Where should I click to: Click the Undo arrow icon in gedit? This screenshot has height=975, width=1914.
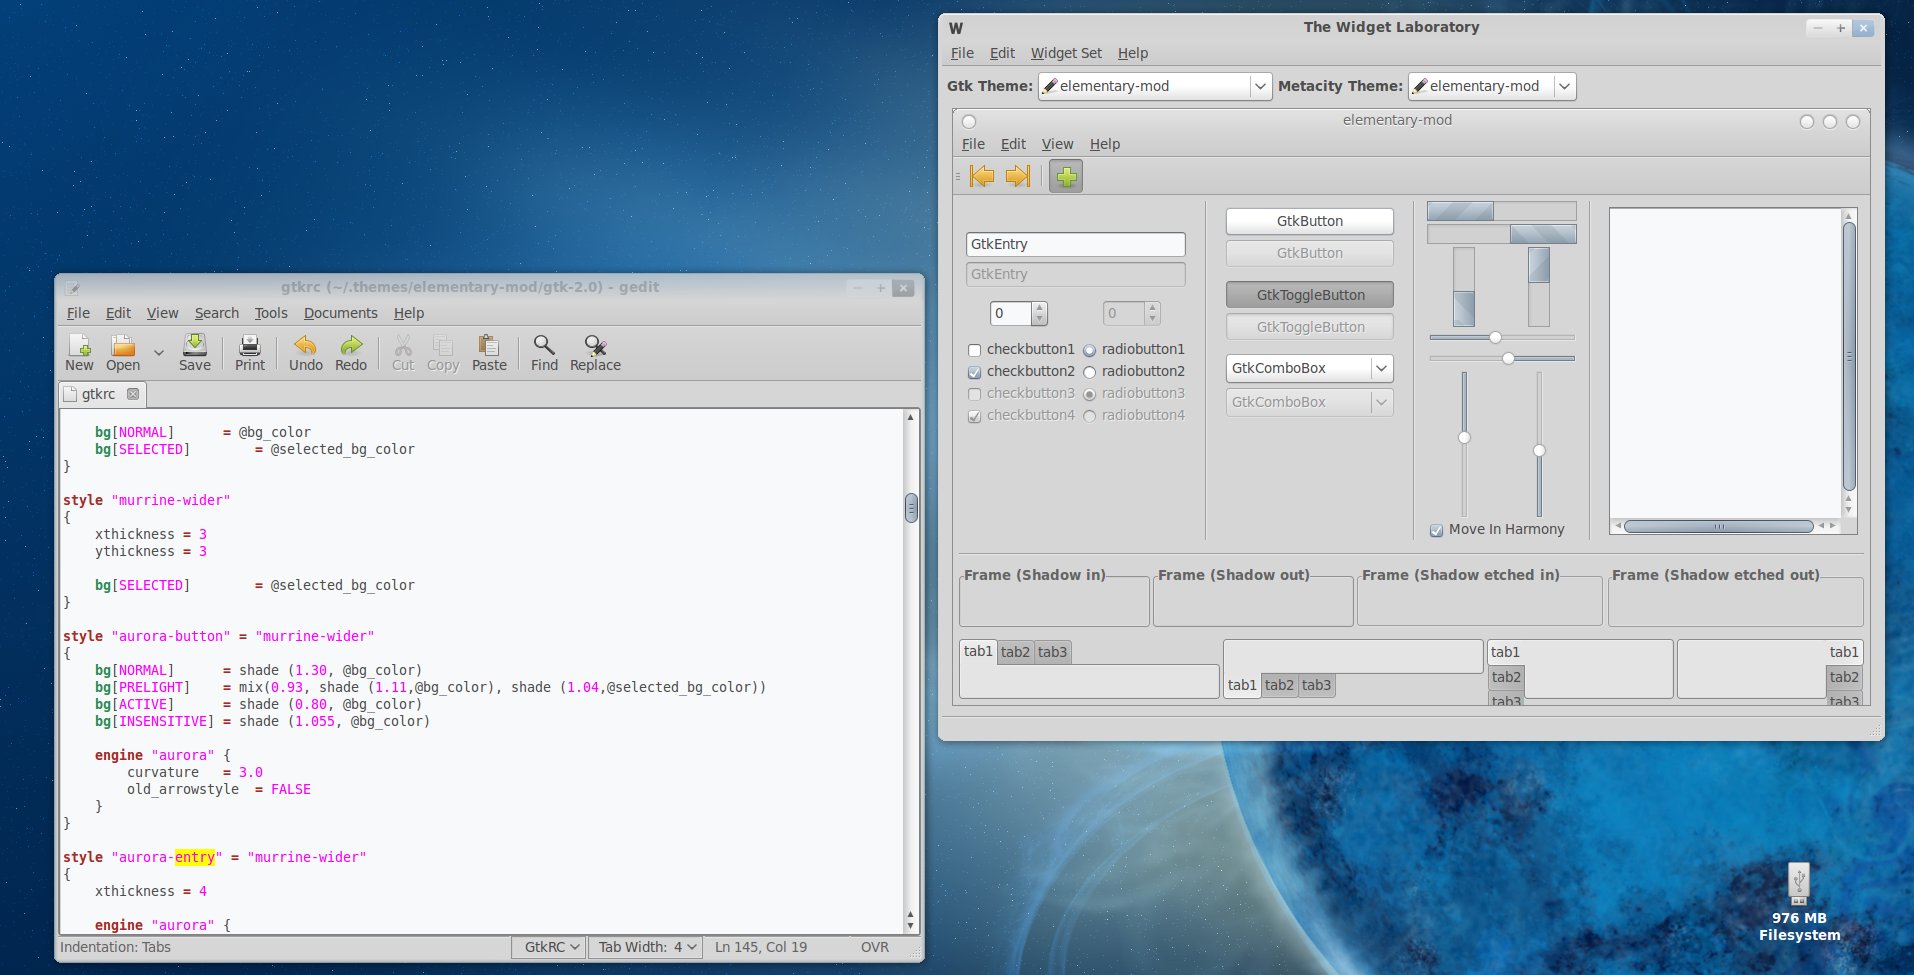pyautogui.click(x=305, y=345)
